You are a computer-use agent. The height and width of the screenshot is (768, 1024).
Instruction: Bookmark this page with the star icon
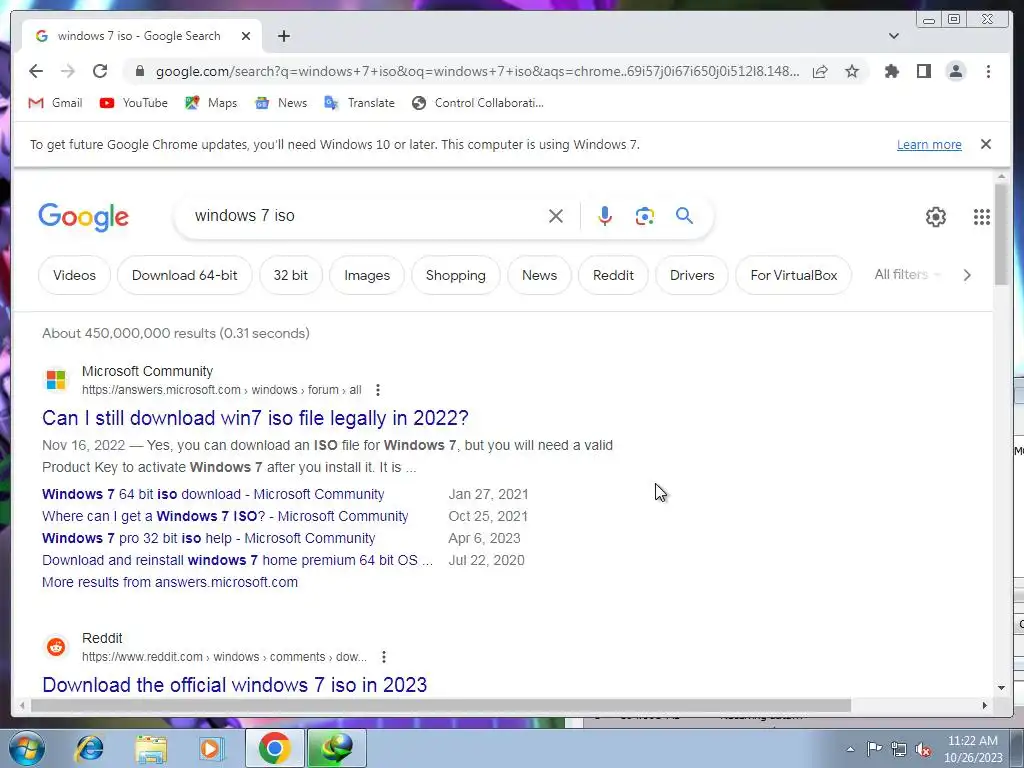coord(852,71)
